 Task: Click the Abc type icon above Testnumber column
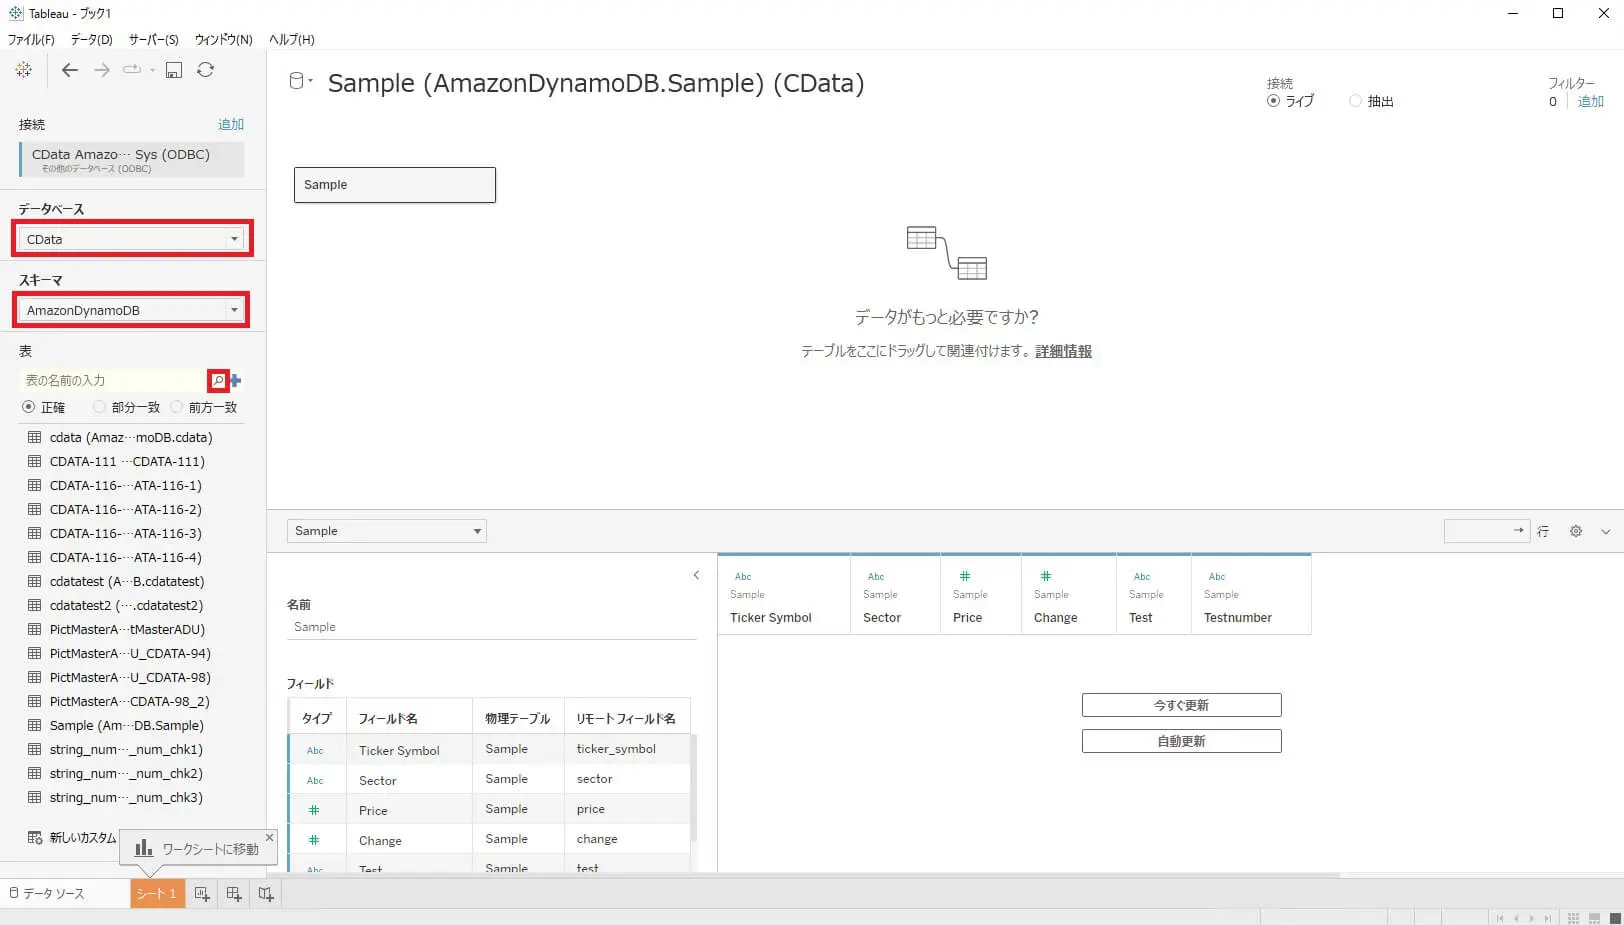coord(1217,577)
